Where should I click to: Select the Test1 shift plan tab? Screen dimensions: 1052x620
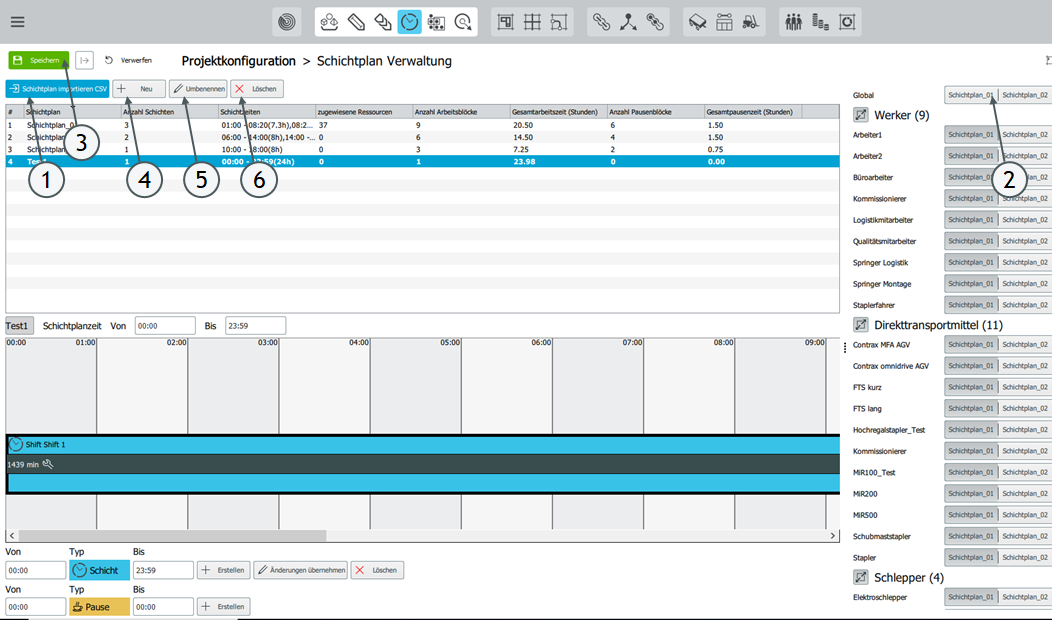pos(19,326)
